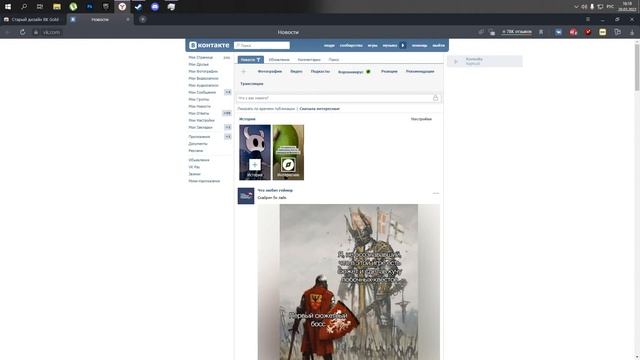Click the yellow extension icon
Image resolution: width=640 pixels, height=360 pixels.
point(602,32)
